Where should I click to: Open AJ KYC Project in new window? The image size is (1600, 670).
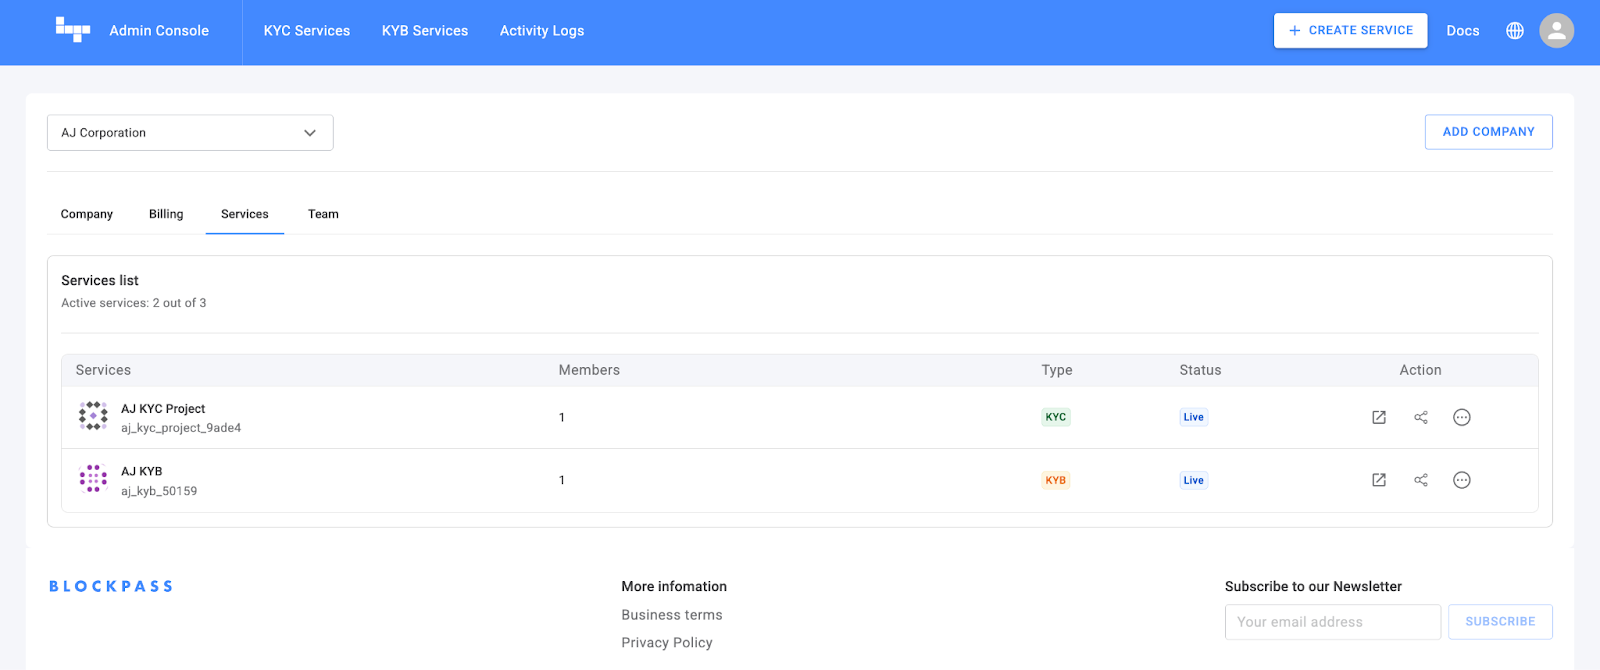[1378, 417]
